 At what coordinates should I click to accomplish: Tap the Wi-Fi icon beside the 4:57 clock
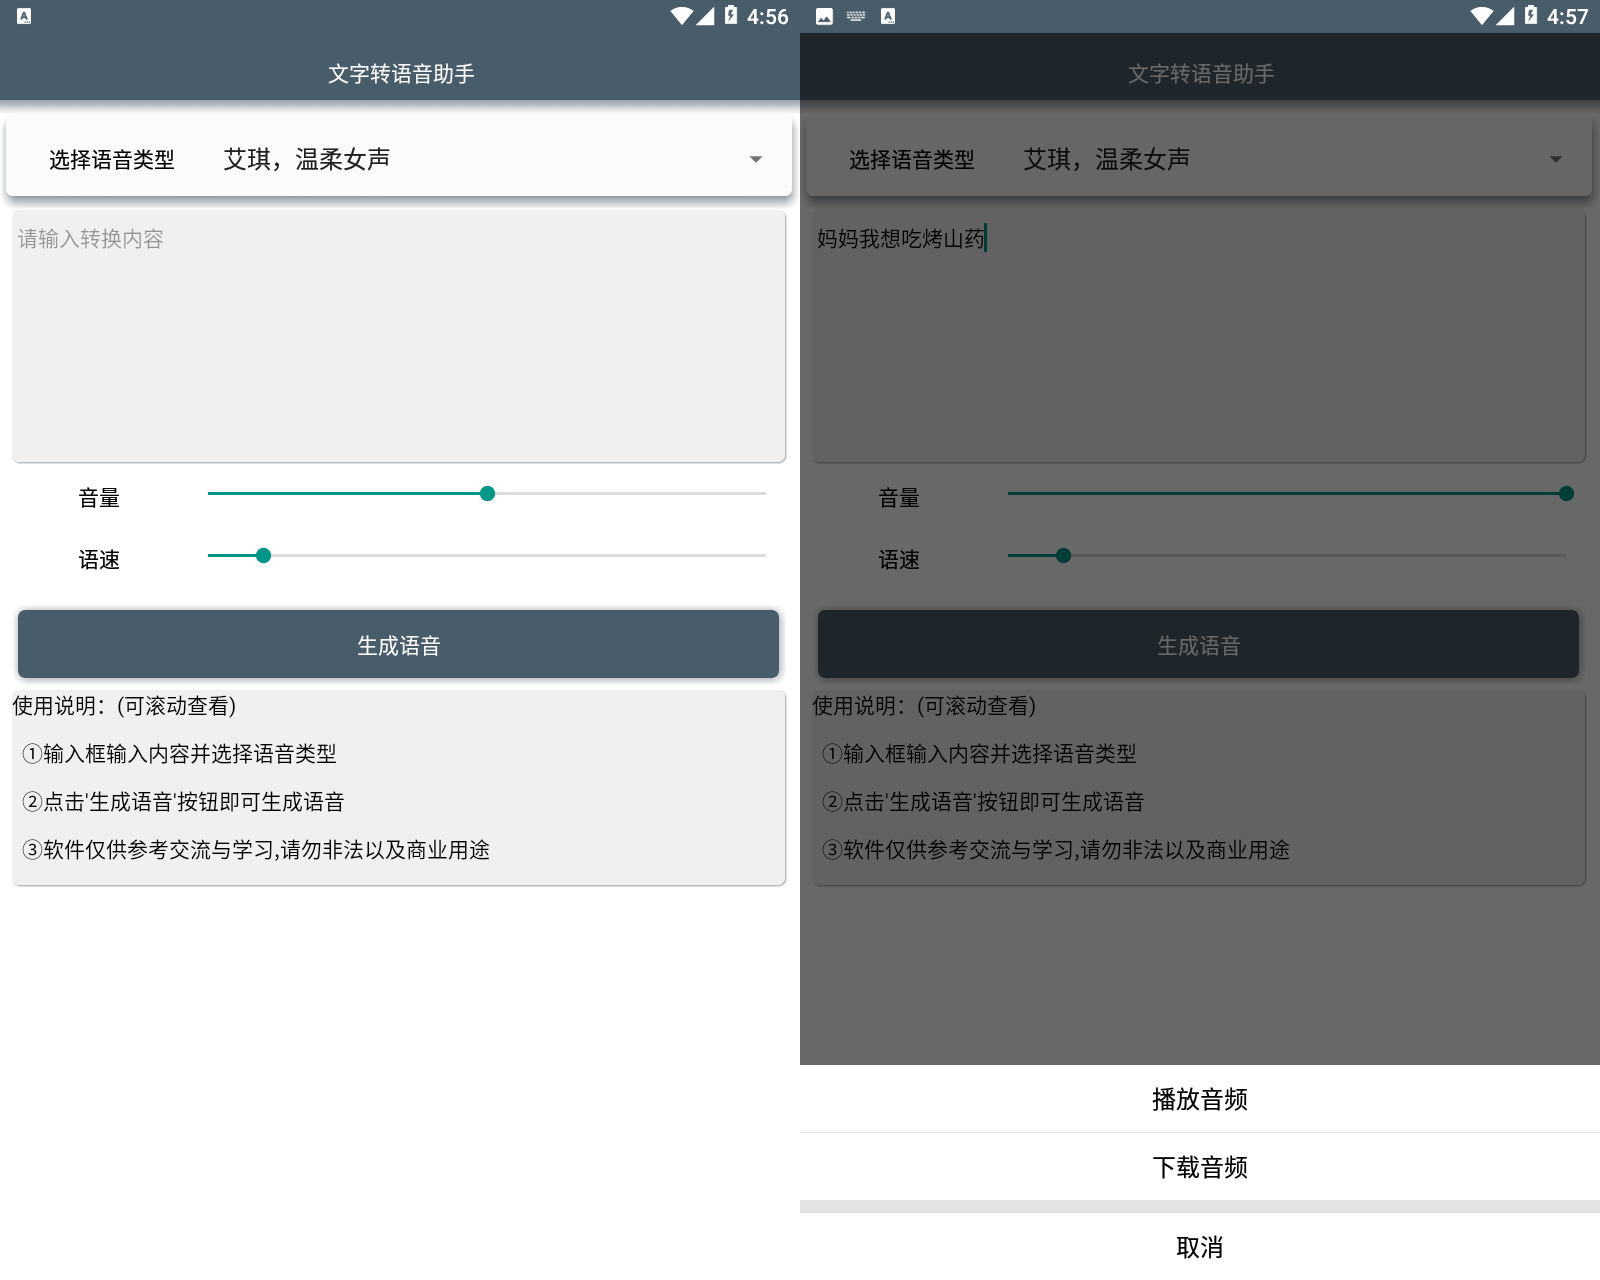[x=1481, y=16]
